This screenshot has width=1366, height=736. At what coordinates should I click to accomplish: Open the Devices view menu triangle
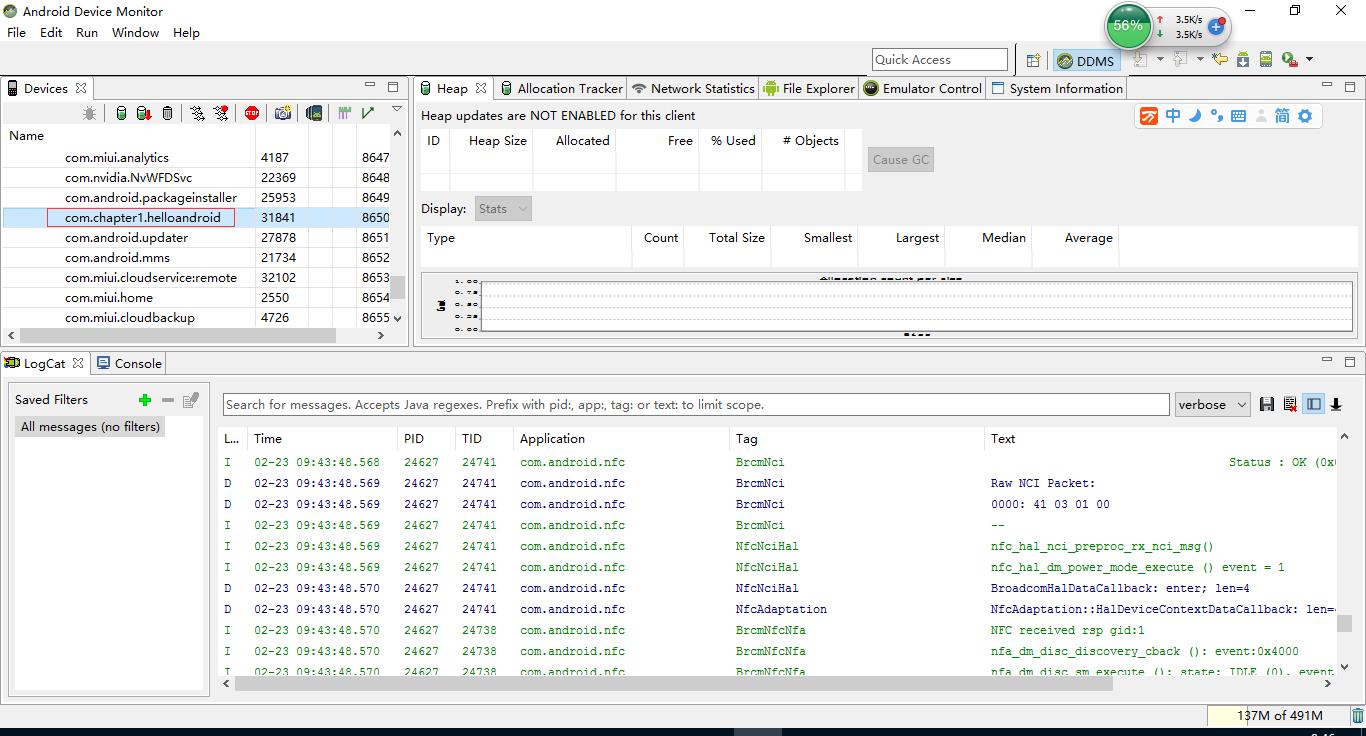(397, 109)
